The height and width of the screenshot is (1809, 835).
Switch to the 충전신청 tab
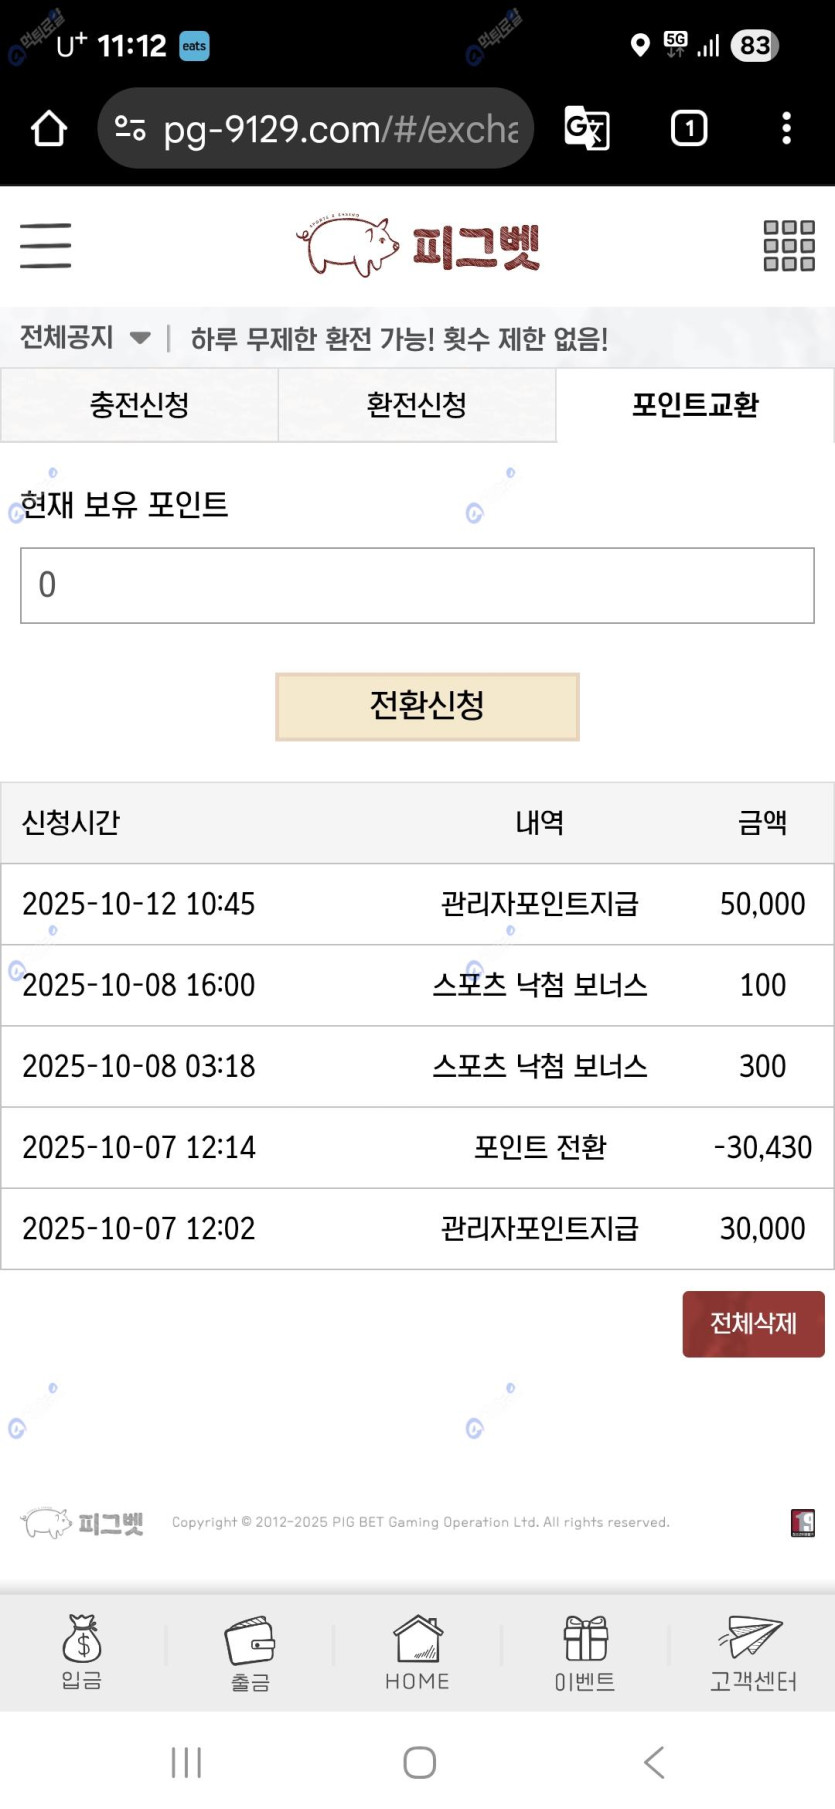(x=139, y=405)
